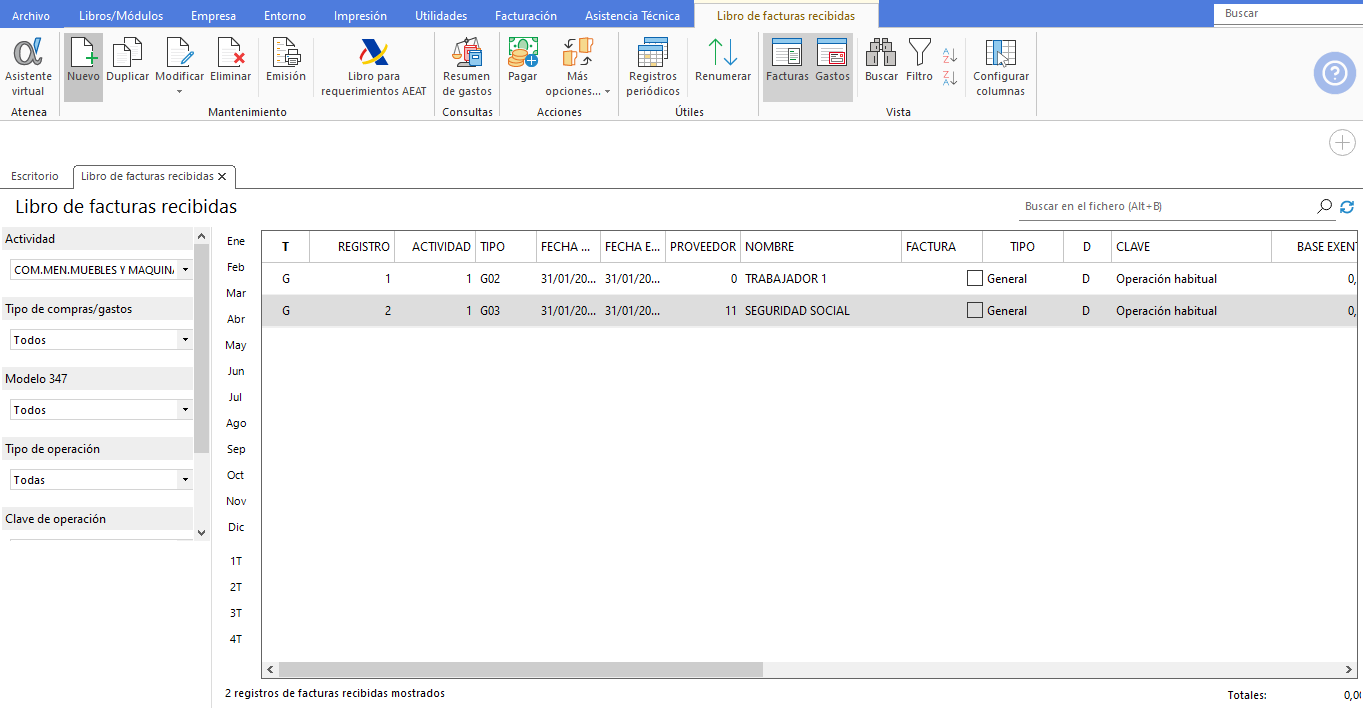This screenshot has height=708, width=1363.
Task: Open Más opciones menu
Action: (x=577, y=66)
